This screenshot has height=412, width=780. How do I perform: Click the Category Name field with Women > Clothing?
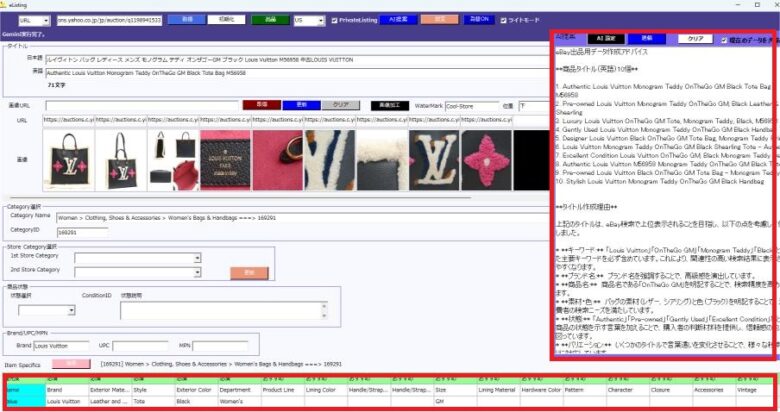pyautogui.click(x=303, y=218)
